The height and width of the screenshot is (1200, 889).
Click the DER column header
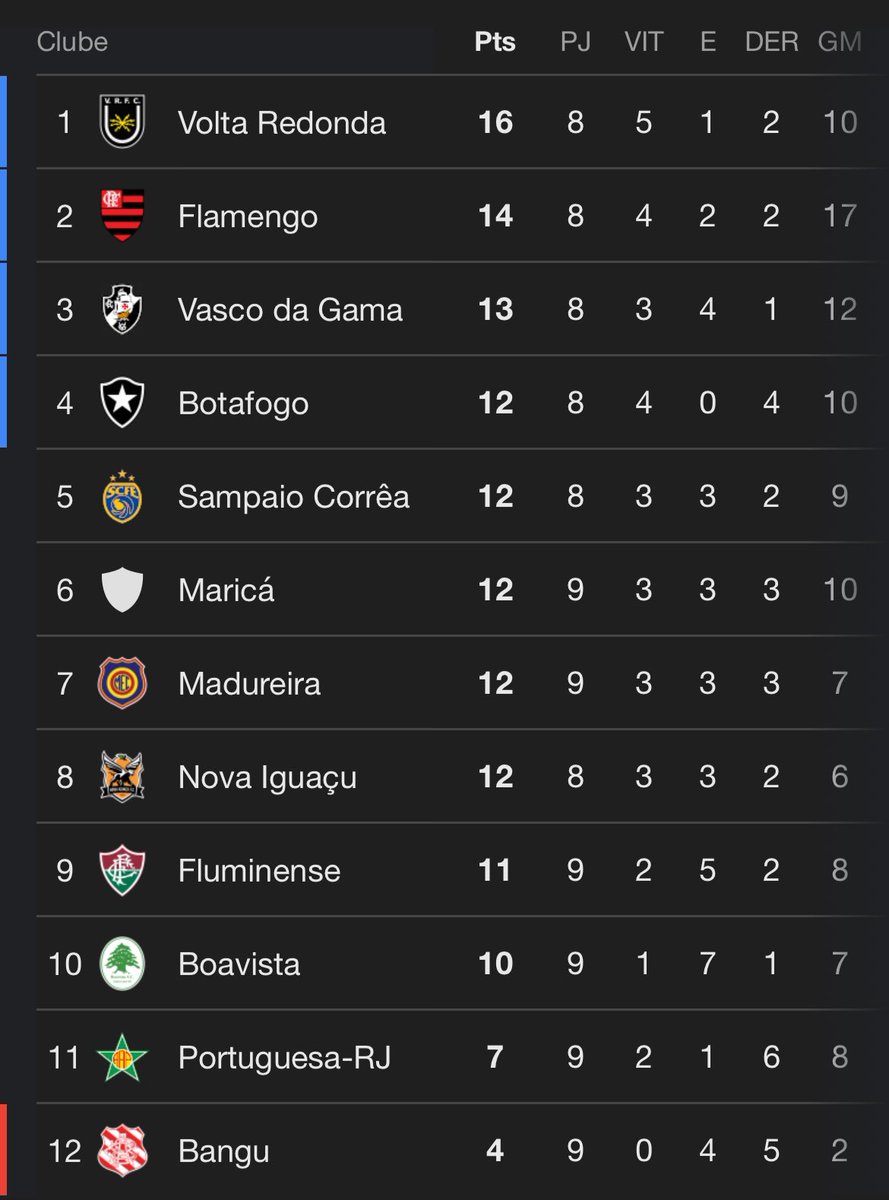[x=771, y=42]
